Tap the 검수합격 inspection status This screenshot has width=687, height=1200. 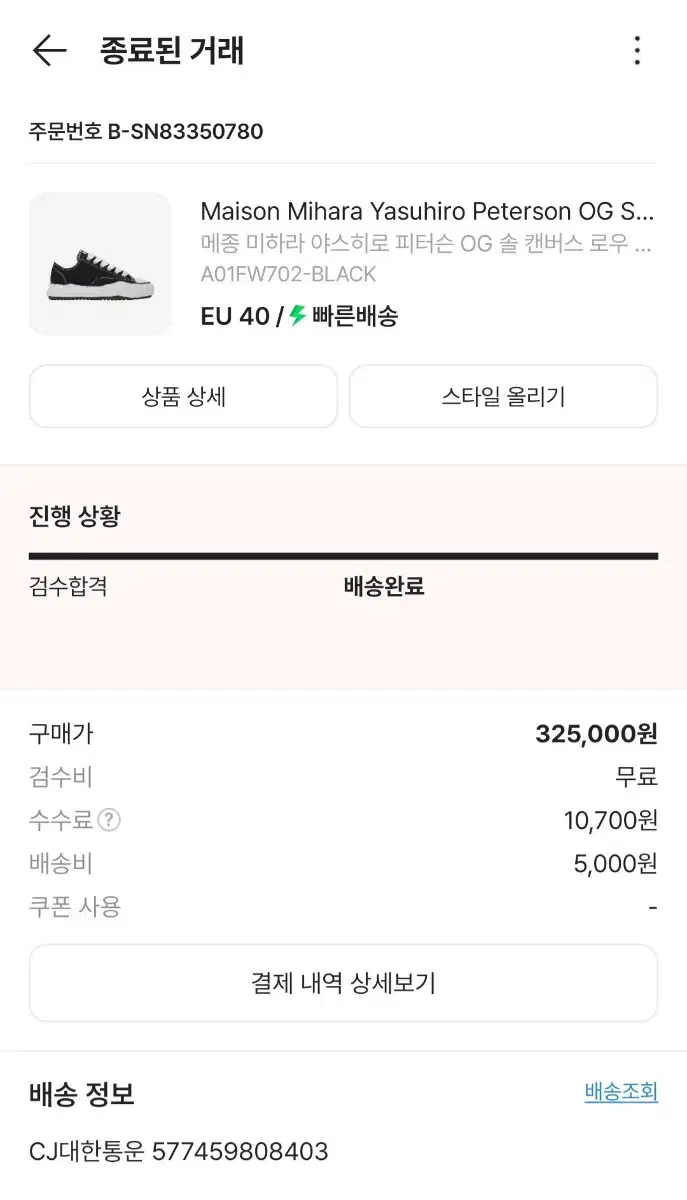tap(68, 586)
